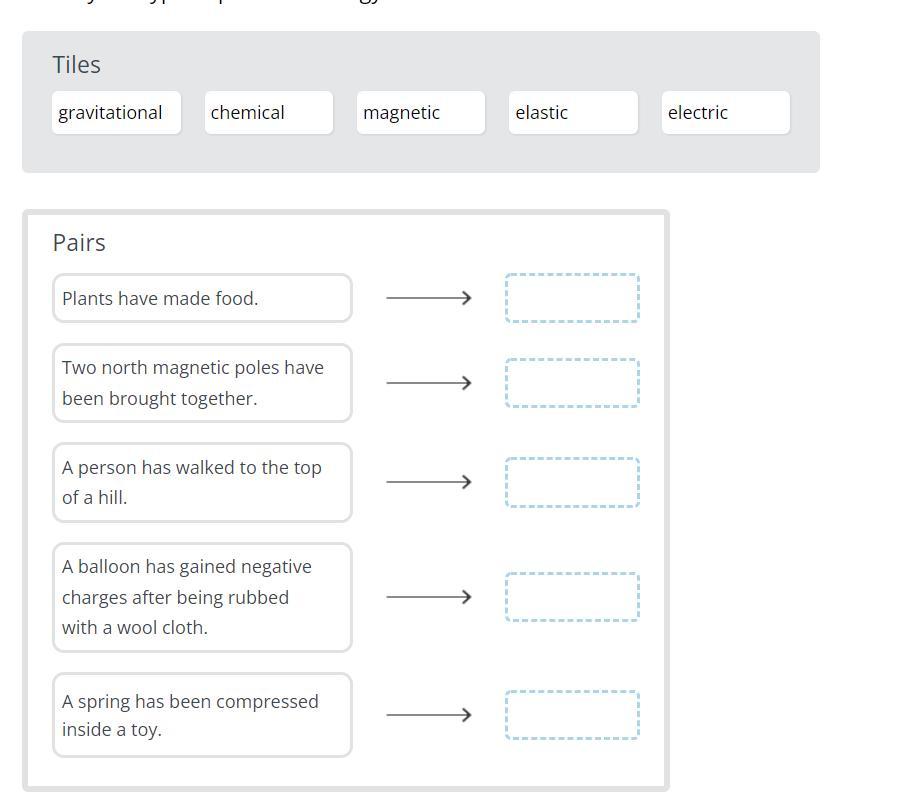Select the gravitational tile

pyautogui.click(x=116, y=113)
